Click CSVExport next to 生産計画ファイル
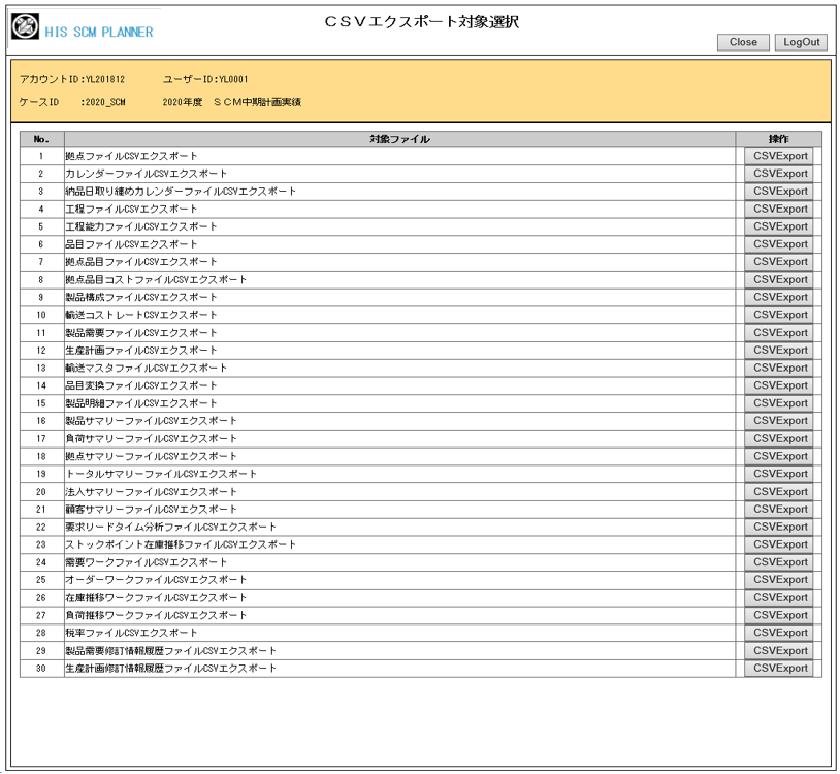 tap(778, 350)
